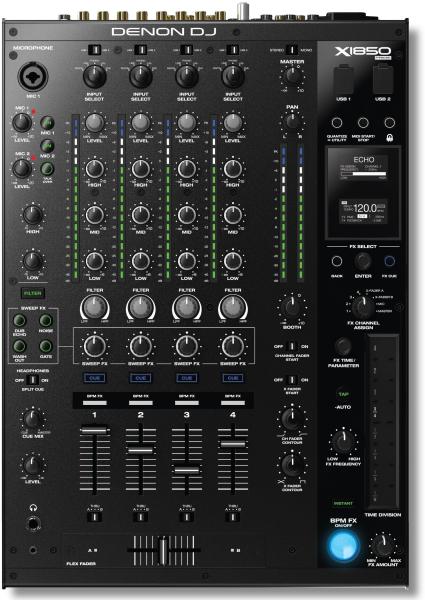This screenshot has width=425, height=600.
Task: Click the FX CUE button
Action: (389, 261)
